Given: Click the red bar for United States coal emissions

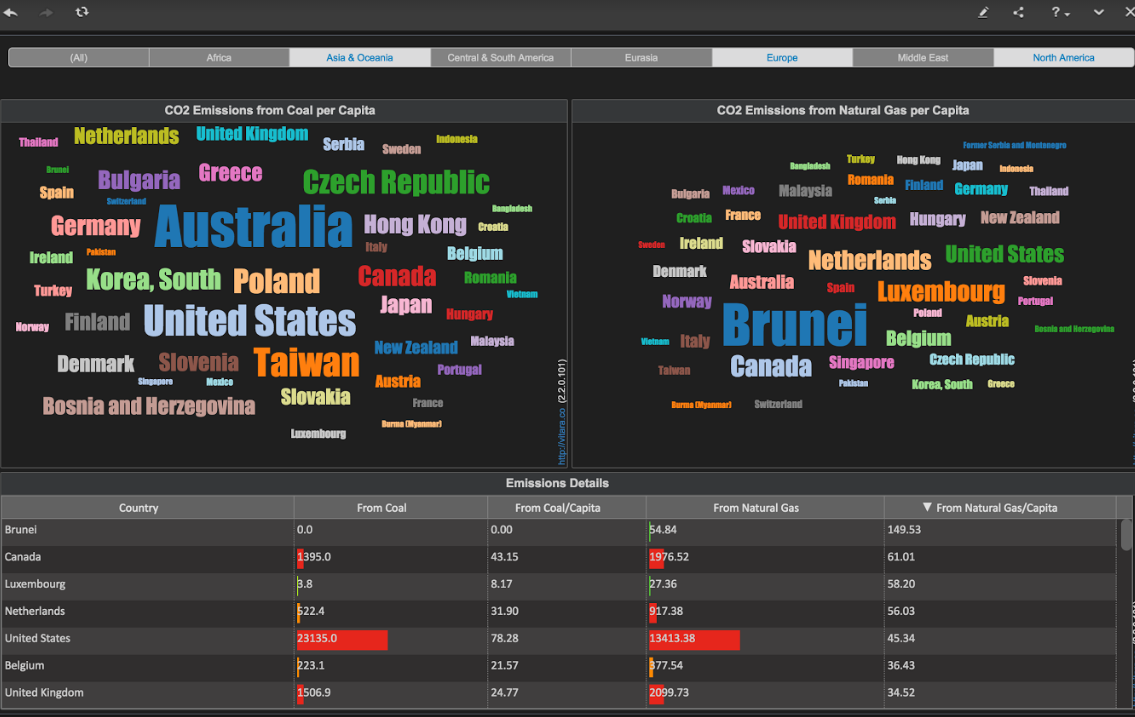Looking at the screenshot, I should (341, 639).
